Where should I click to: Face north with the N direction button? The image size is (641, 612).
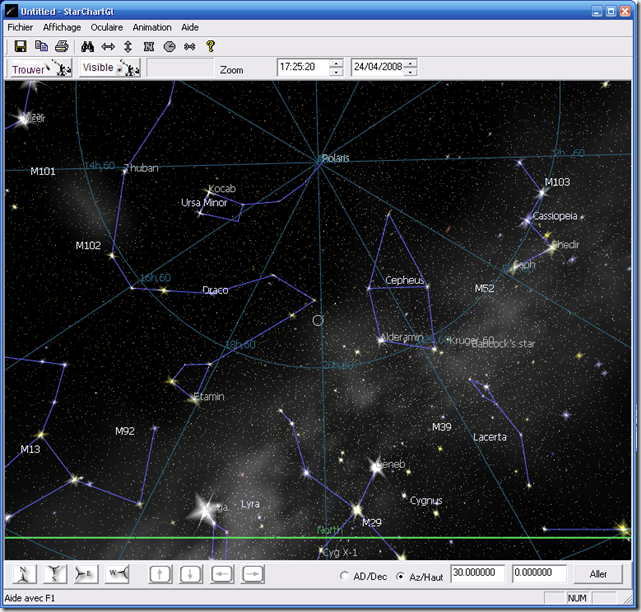[x=25, y=574]
